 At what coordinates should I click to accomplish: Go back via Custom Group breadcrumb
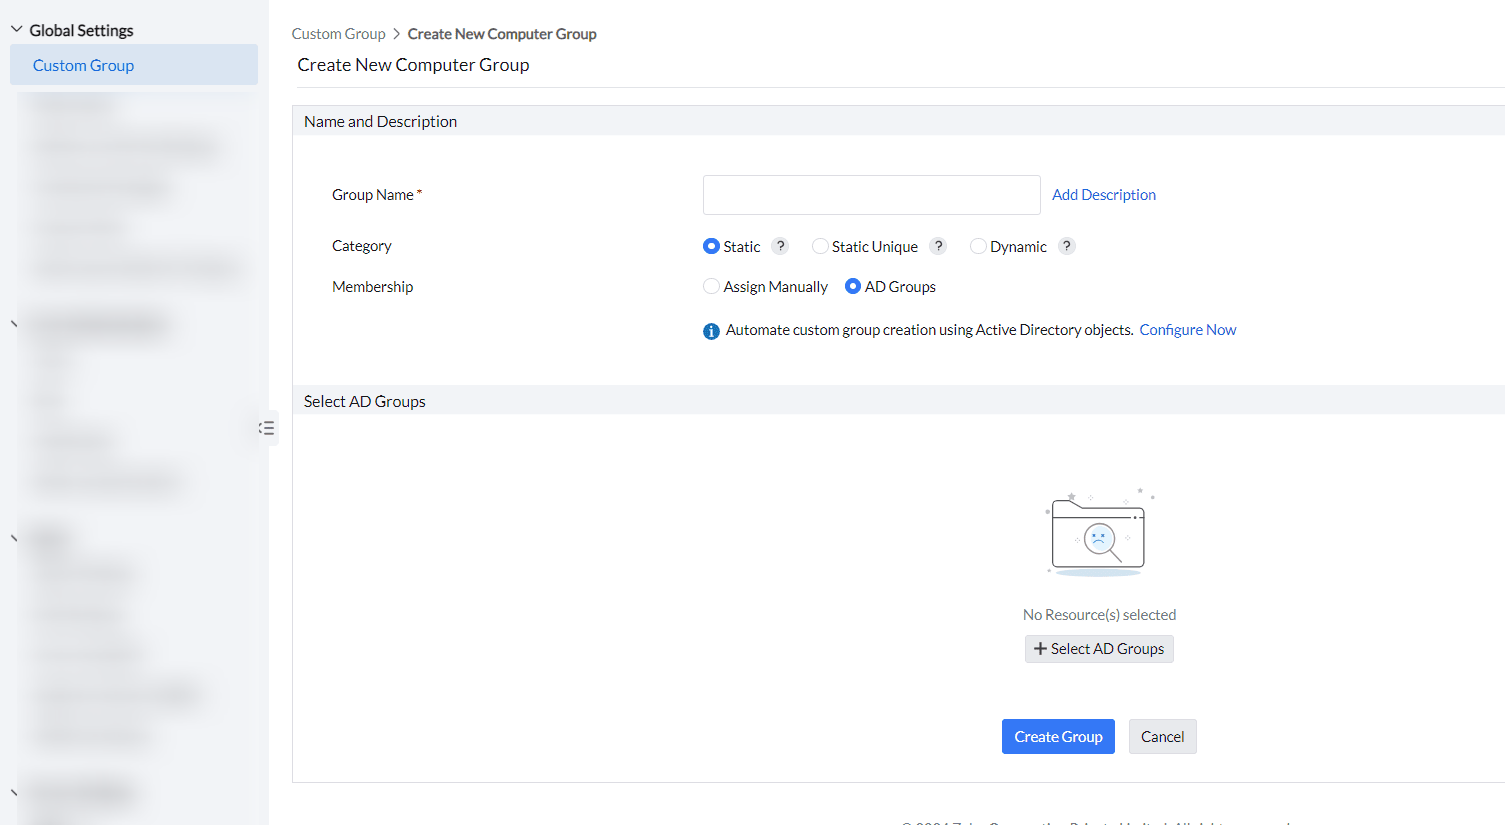338,34
